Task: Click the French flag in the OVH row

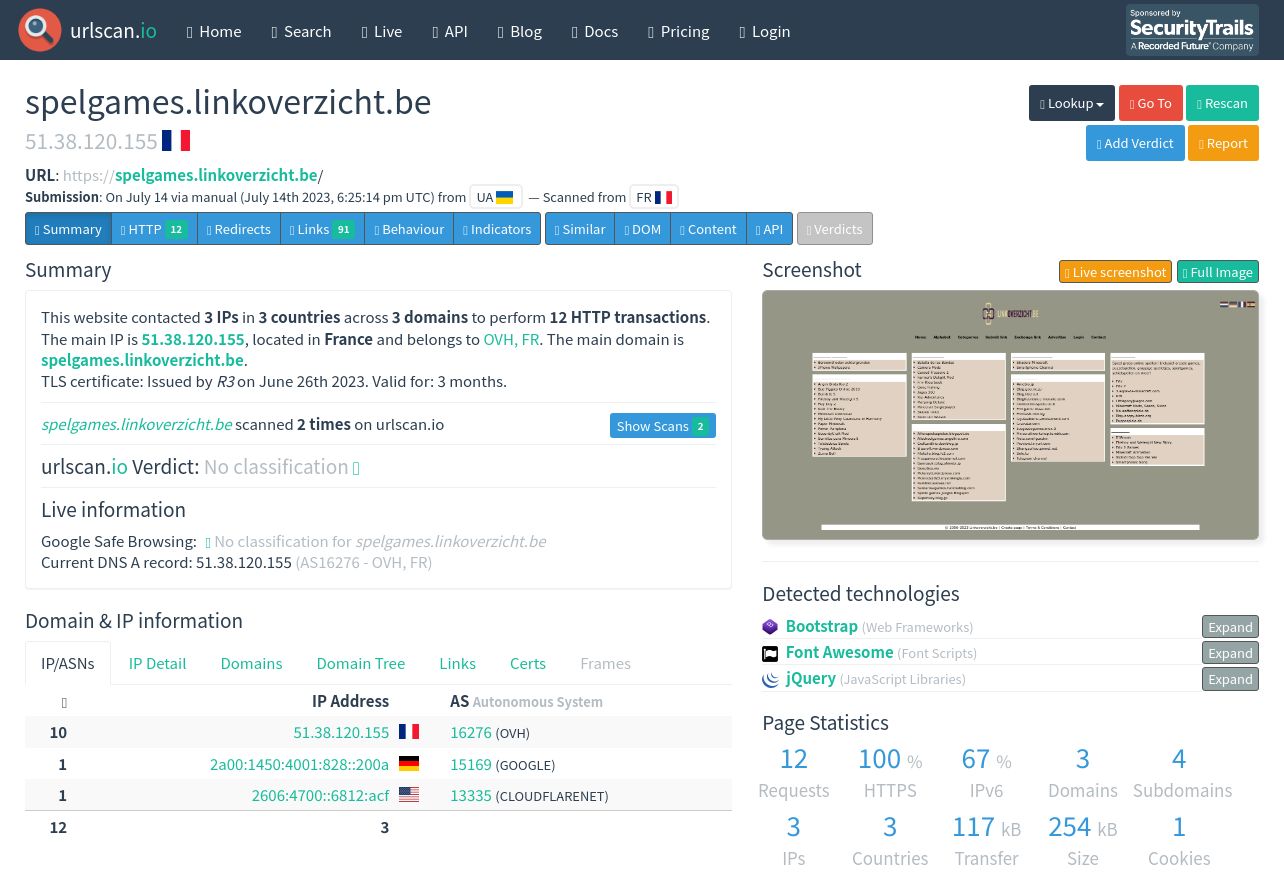Action: click(409, 731)
